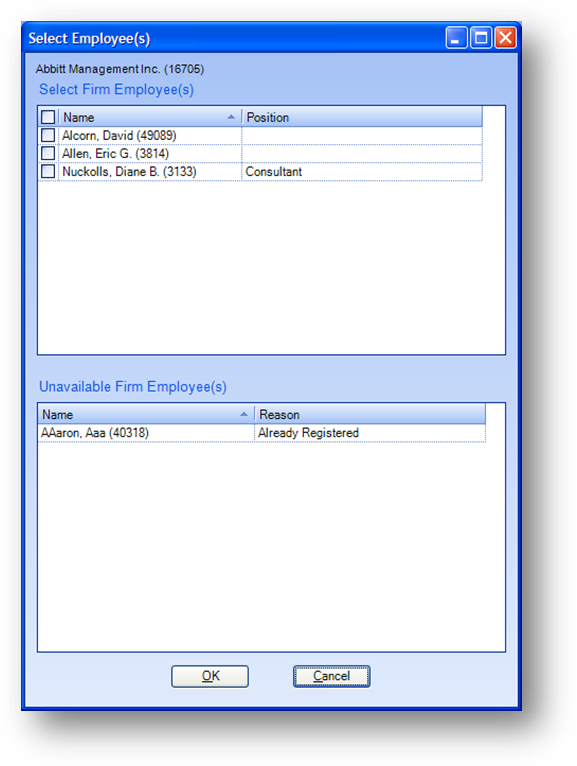Toggle the select-all checkbox in Name header
577x766 pixels.
48,117
